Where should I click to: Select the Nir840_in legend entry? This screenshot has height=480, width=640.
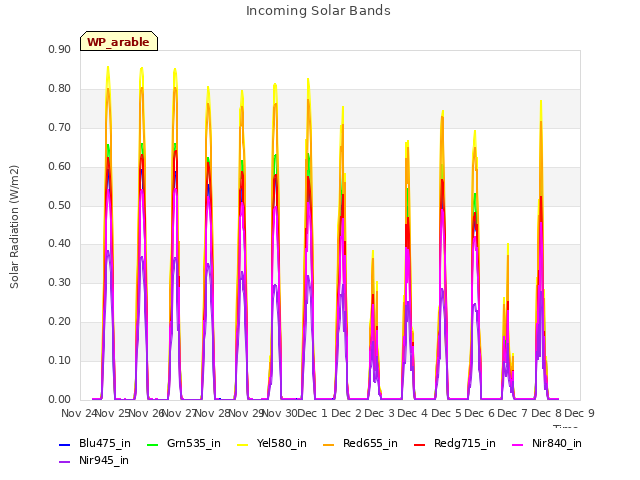pos(557,443)
